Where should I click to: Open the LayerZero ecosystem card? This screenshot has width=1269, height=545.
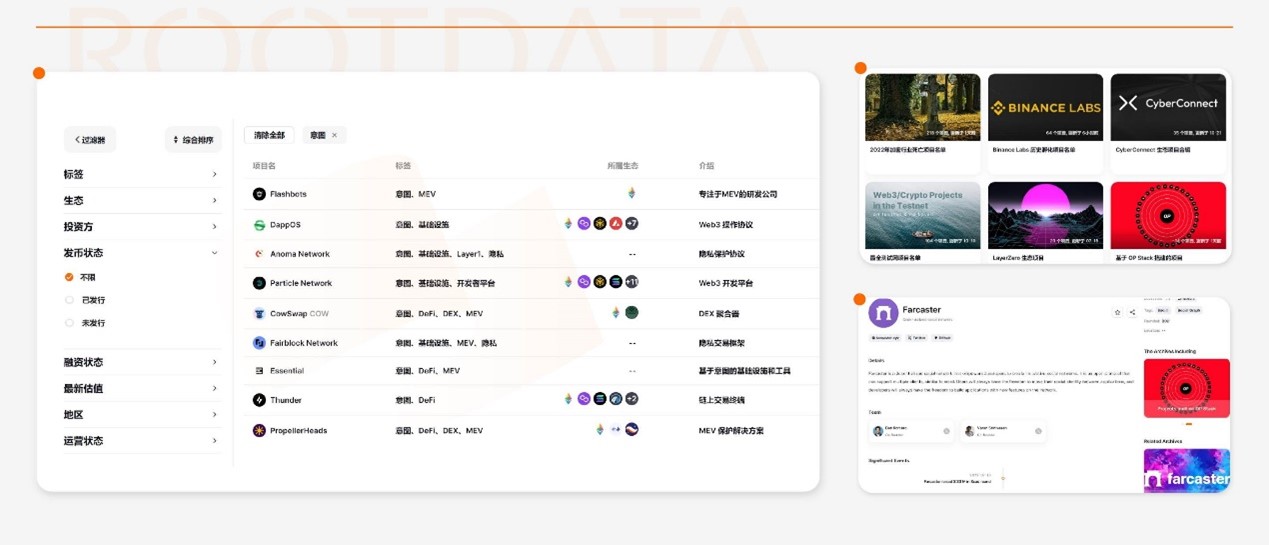point(1045,222)
